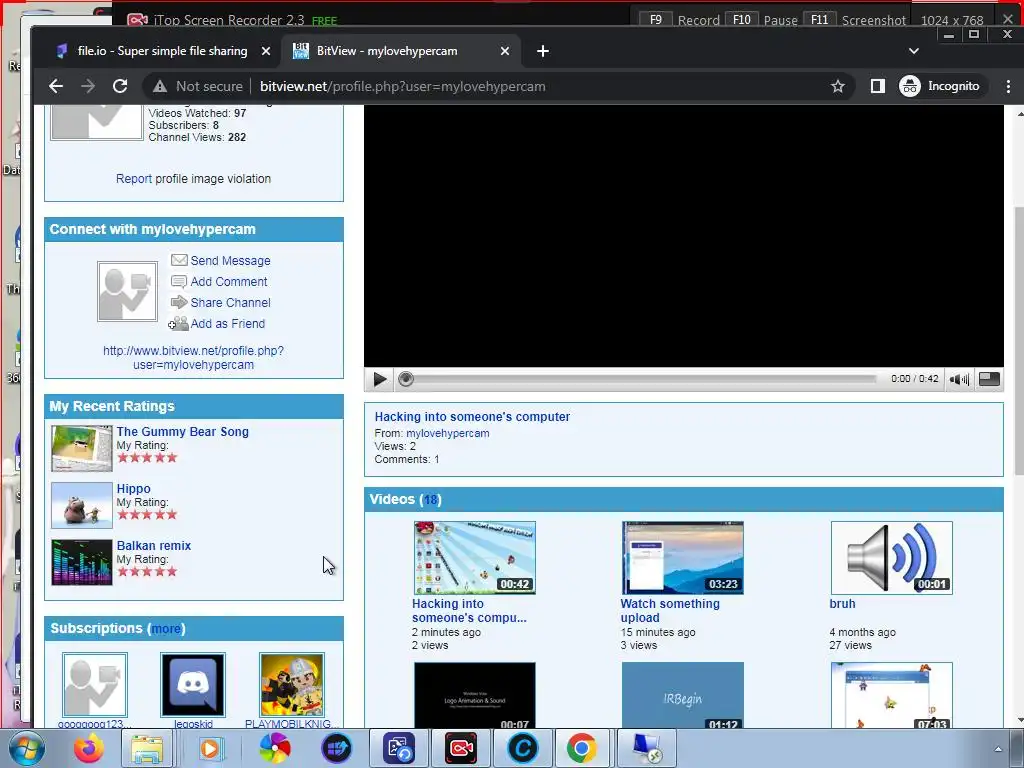The width and height of the screenshot is (1024, 768).
Task: Launch Firefox from the taskbar
Action: [88, 748]
